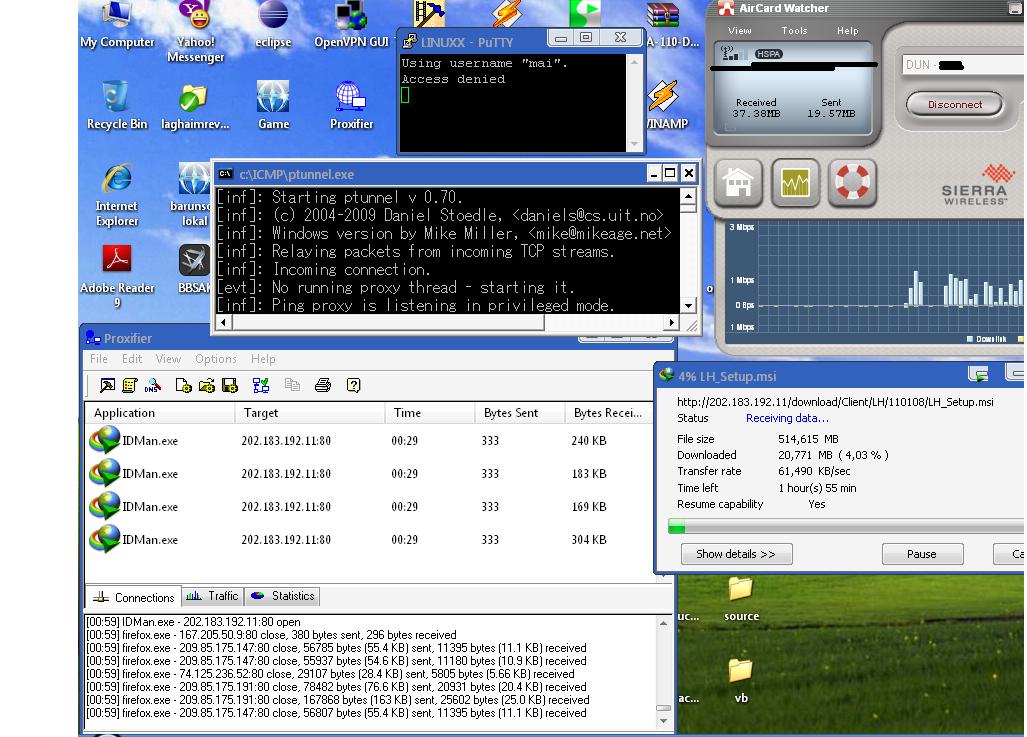This screenshot has width=1027, height=737.
Task: Open Tools menu in AirCard Watcher
Action: click(x=794, y=31)
